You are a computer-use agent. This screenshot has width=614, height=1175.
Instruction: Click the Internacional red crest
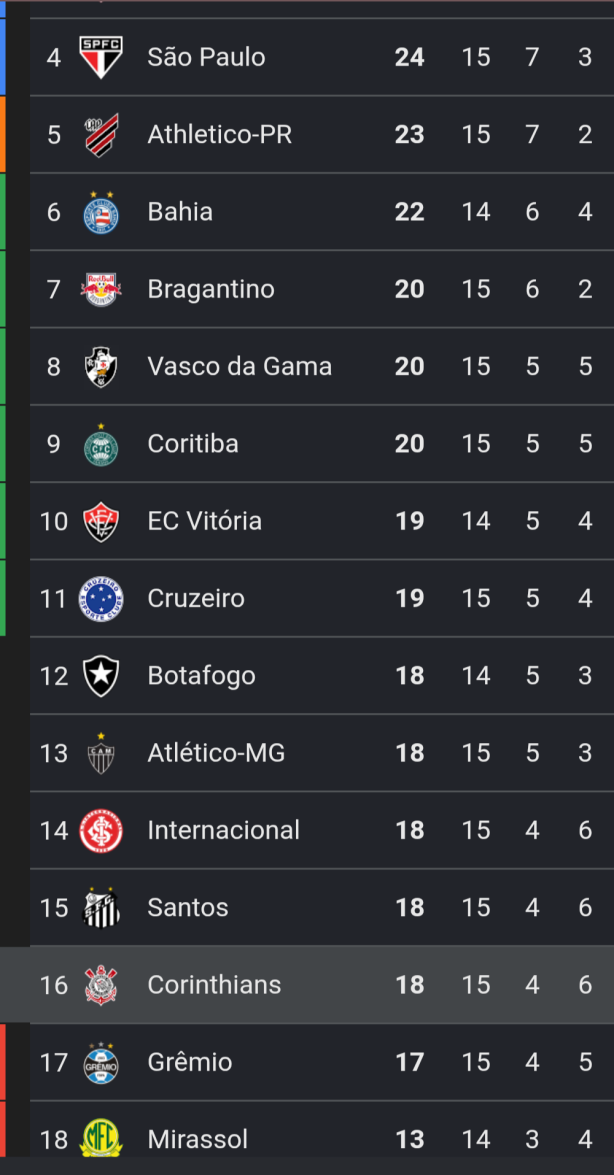pos(101,830)
